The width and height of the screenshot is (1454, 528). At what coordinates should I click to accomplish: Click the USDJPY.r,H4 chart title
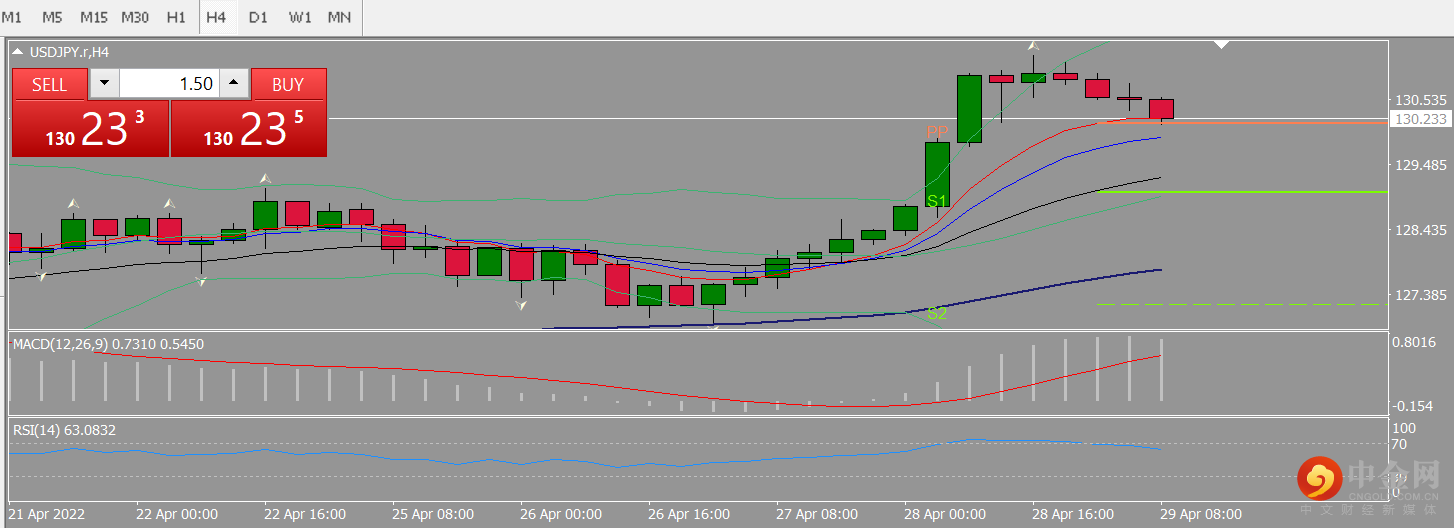point(70,51)
